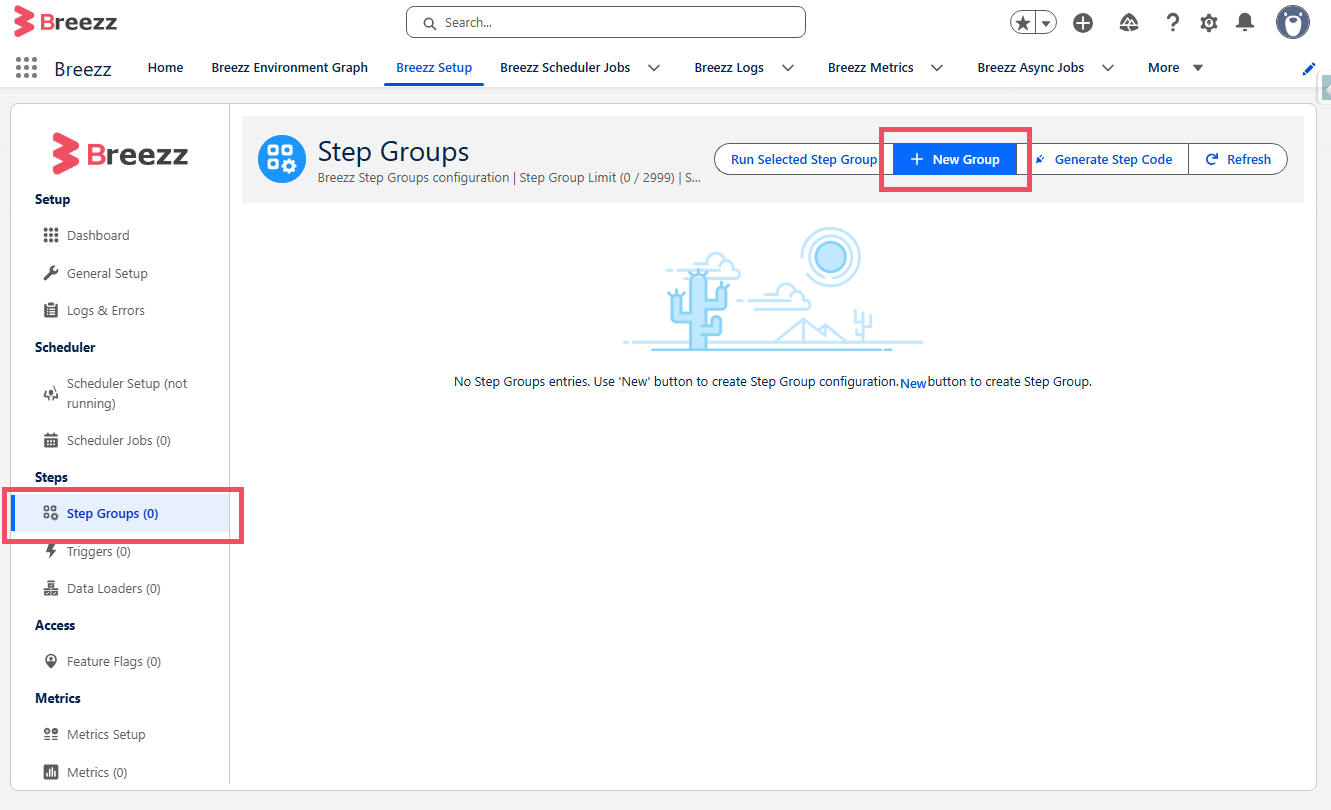Click the Triggers lightning bolt icon

point(51,551)
